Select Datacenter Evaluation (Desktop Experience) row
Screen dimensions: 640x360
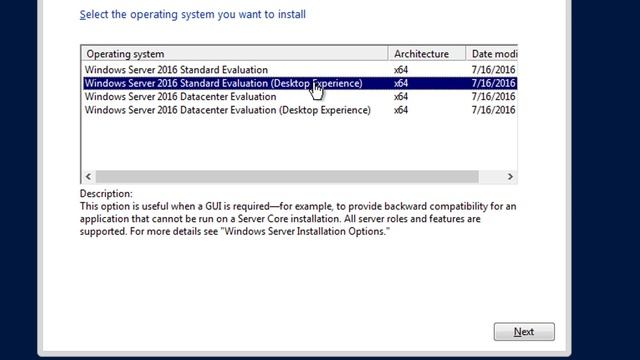tap(300, 110)
